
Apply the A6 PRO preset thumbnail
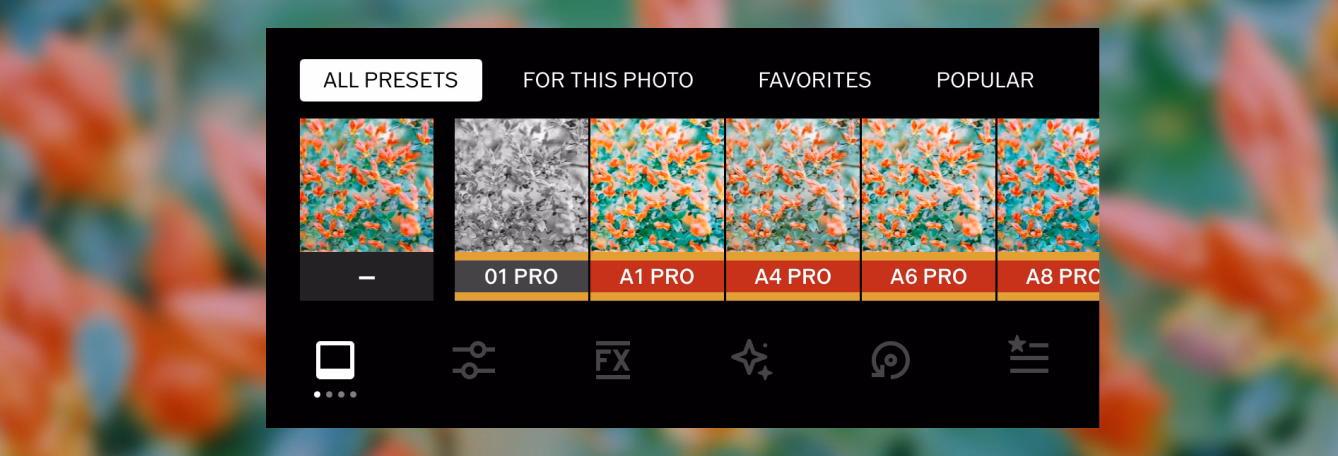tap(928, 185)
